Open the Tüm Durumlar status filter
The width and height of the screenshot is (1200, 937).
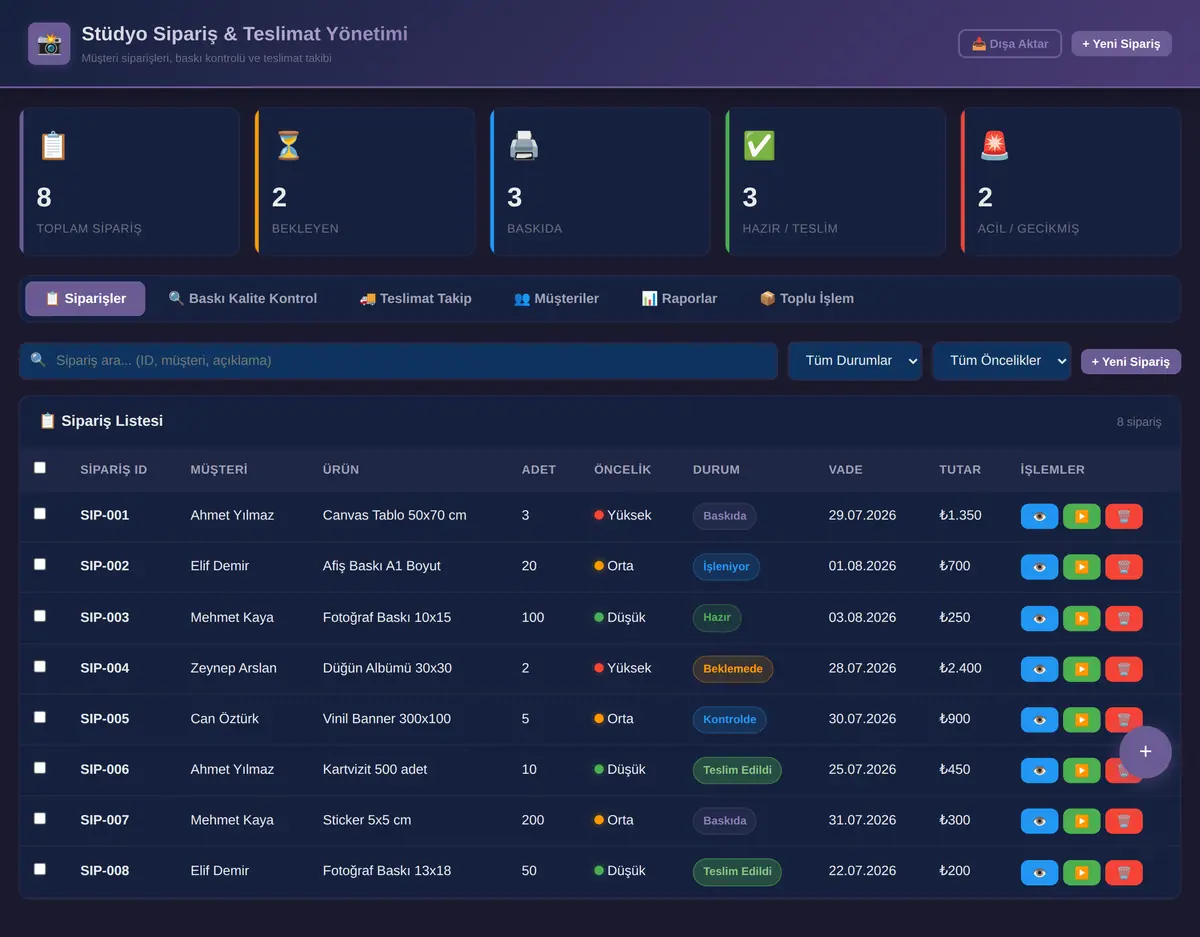coord(855,361)
